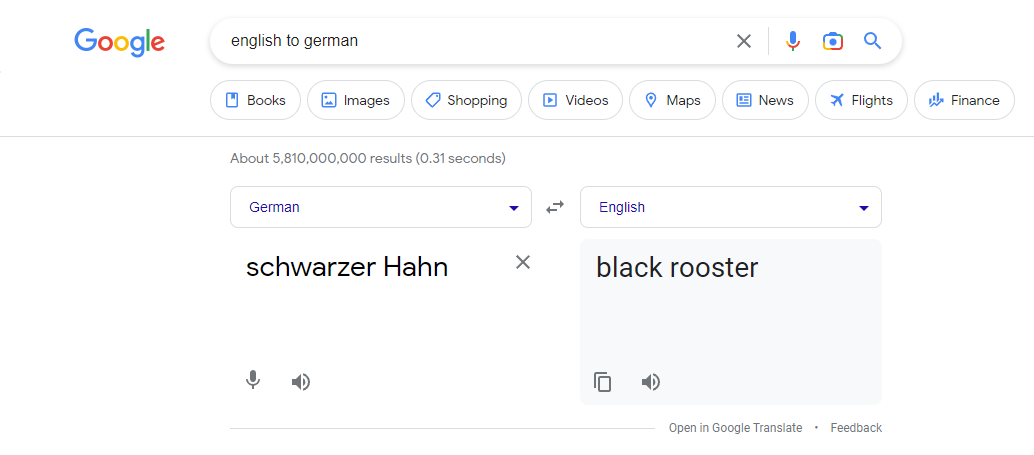Click the blue search magnifier icon

pyautogui.click(x=872, y=41)
